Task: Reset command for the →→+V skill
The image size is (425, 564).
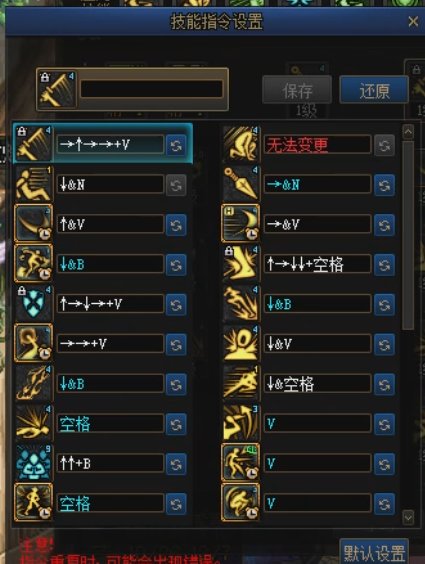Action: 176,344
